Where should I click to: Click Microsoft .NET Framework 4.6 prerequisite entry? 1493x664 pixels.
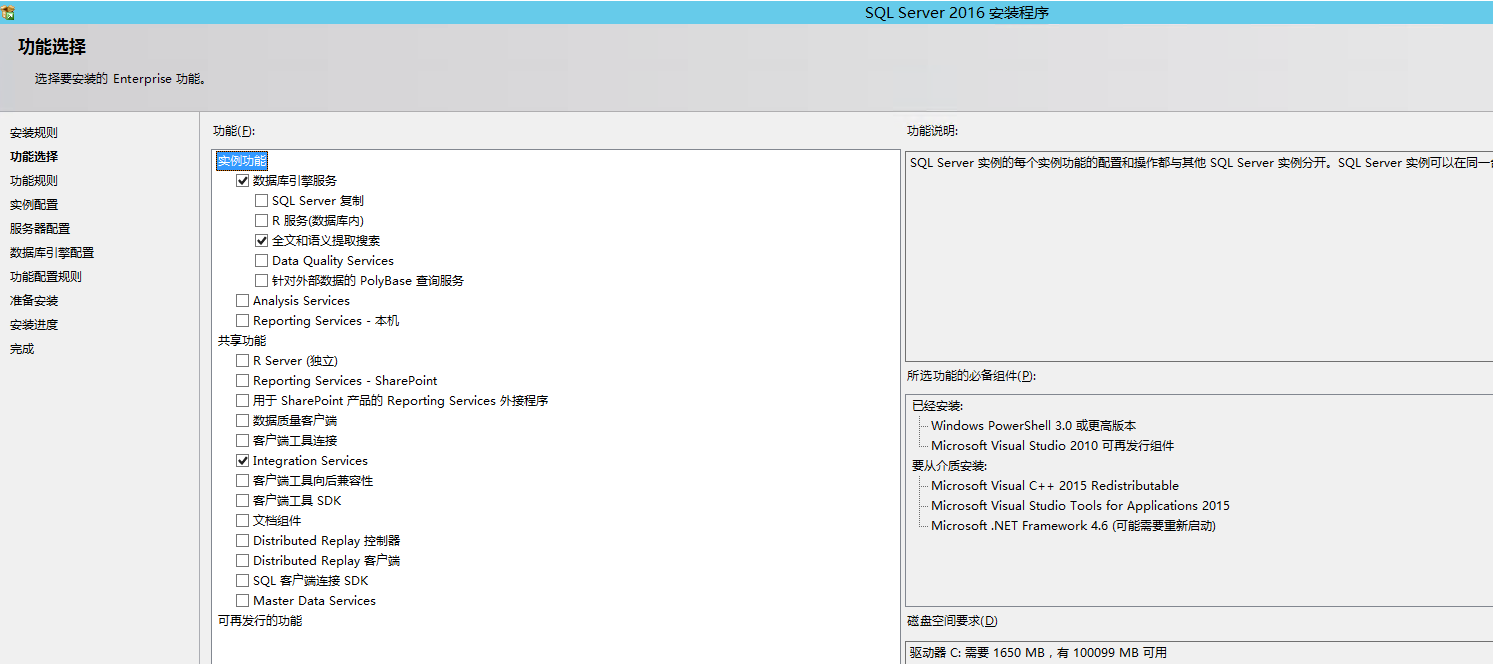click(x=1072, y=526)
